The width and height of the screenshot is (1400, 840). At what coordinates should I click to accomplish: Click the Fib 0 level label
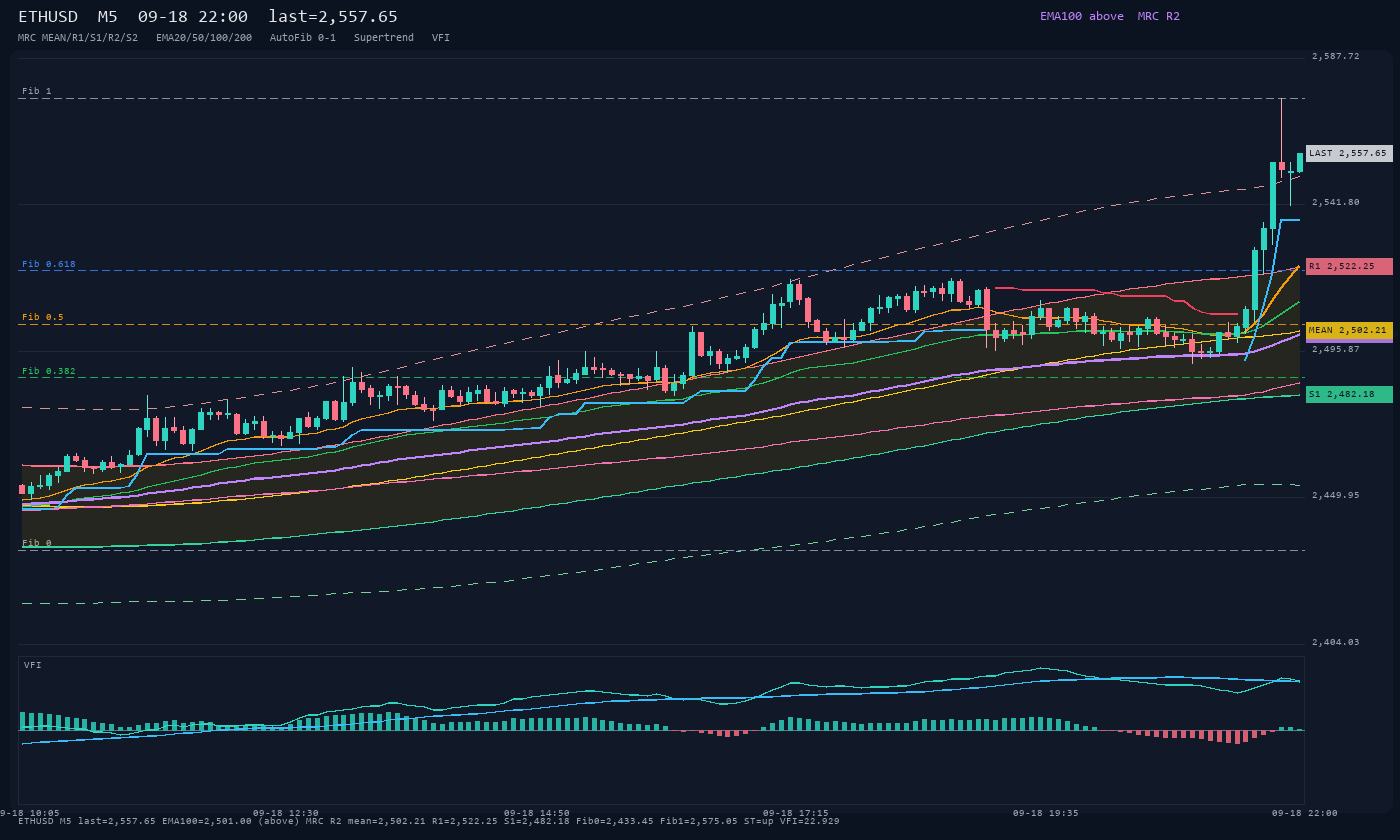(x=37, y=543)
